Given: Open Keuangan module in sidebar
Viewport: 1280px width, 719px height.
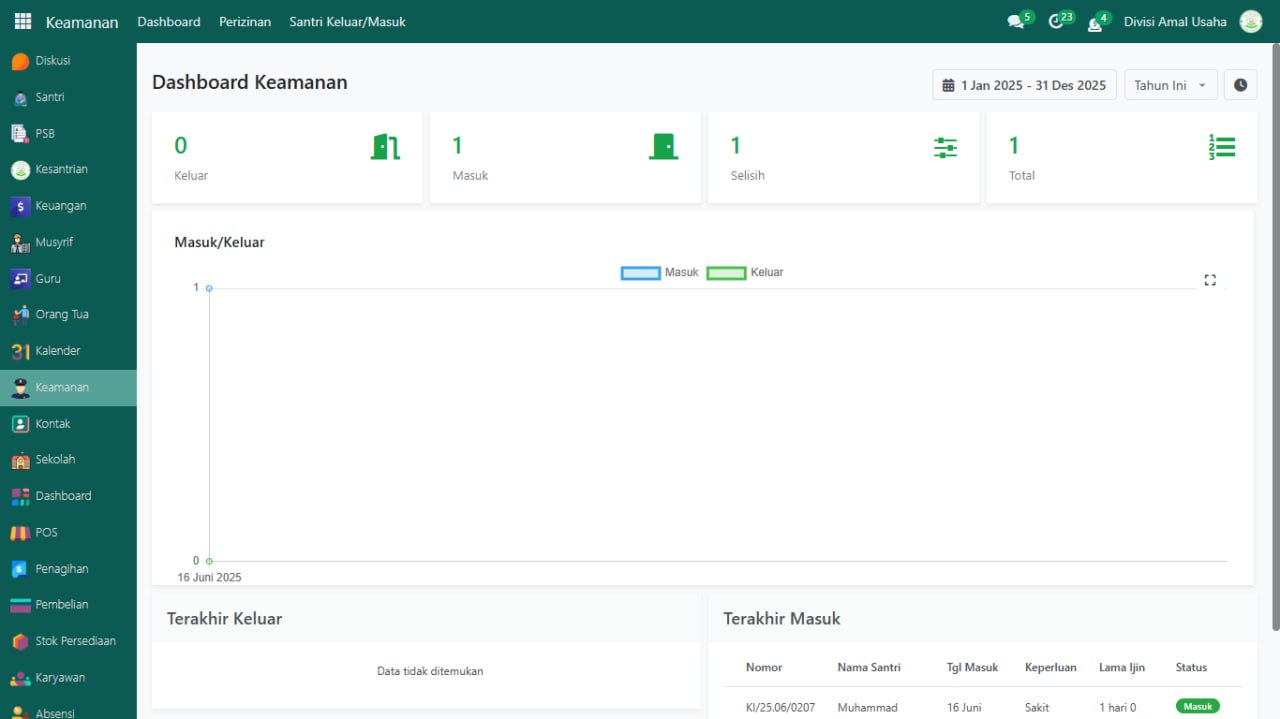Looking at the screenshot, I should (60, 206).
